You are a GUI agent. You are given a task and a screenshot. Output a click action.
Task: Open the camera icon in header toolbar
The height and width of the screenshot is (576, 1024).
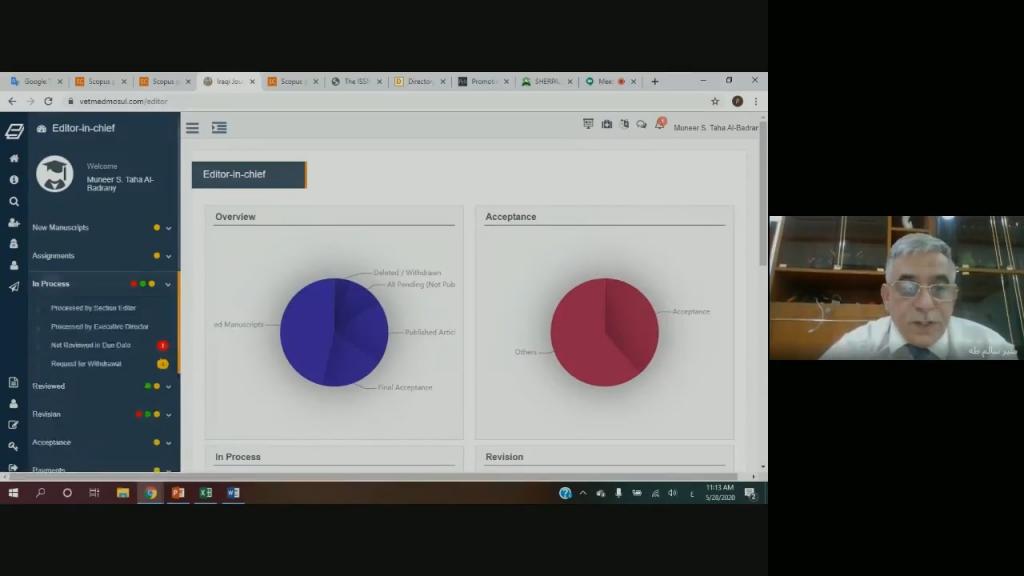(x=606, y=125)
